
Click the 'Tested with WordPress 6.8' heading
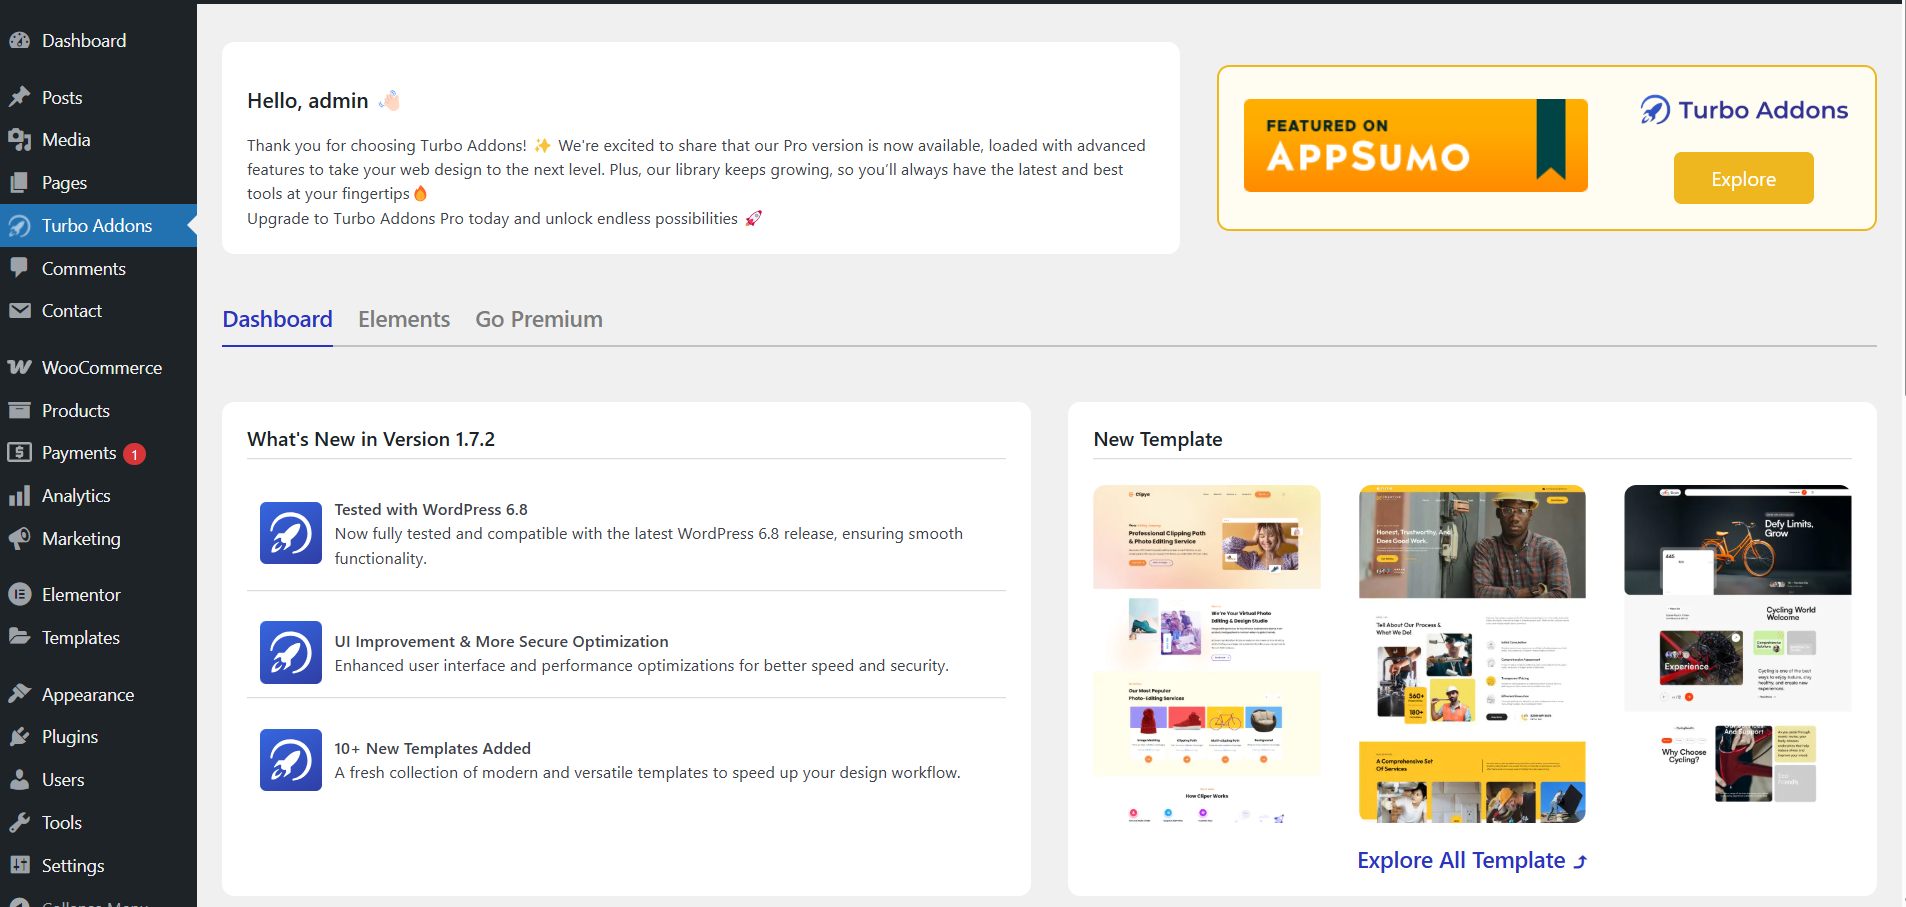[x=431, y=510]
